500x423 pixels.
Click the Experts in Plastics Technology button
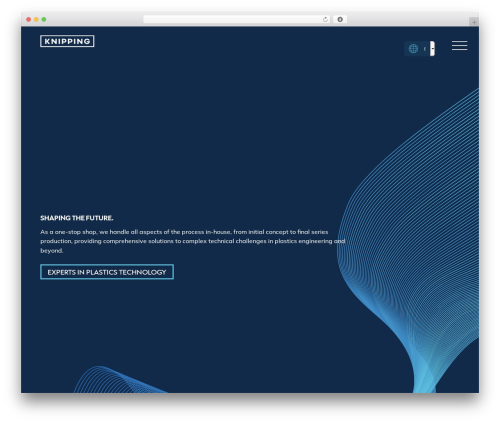tap(107, 272)
